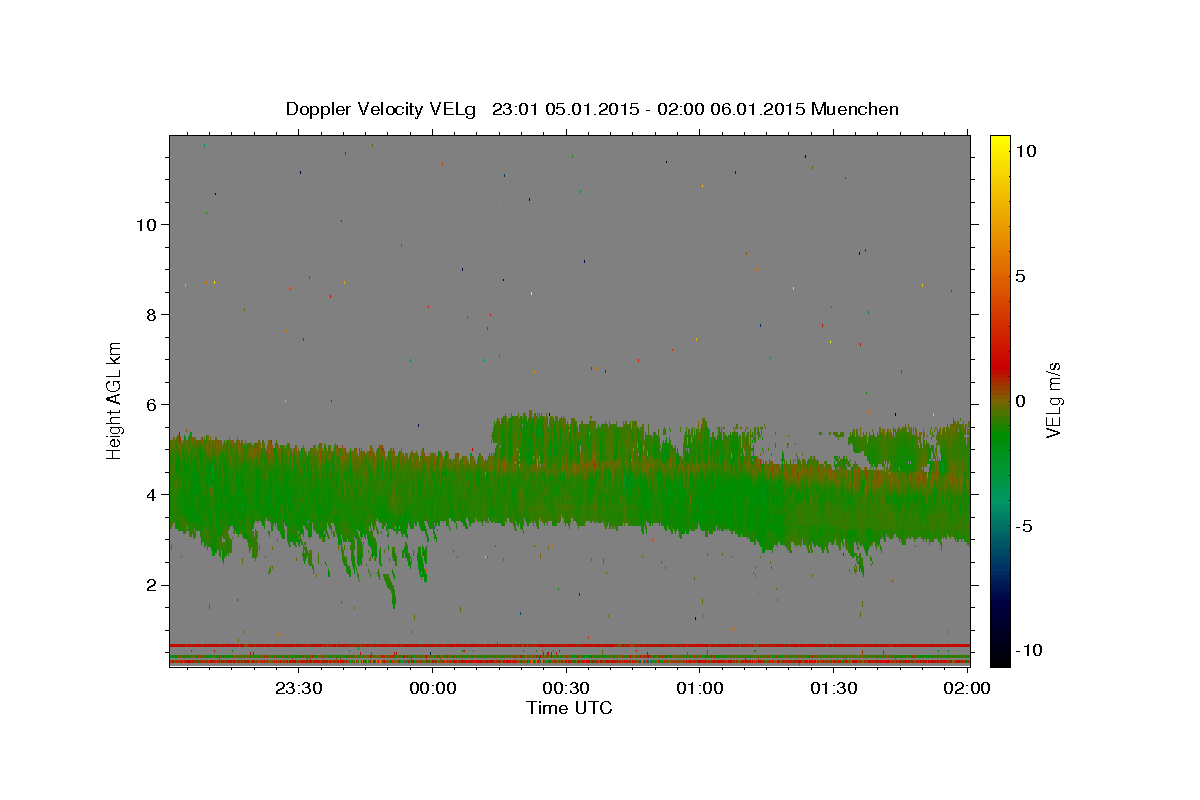
Task: Click the height tick label 2
Action: [x=150, y=584]
